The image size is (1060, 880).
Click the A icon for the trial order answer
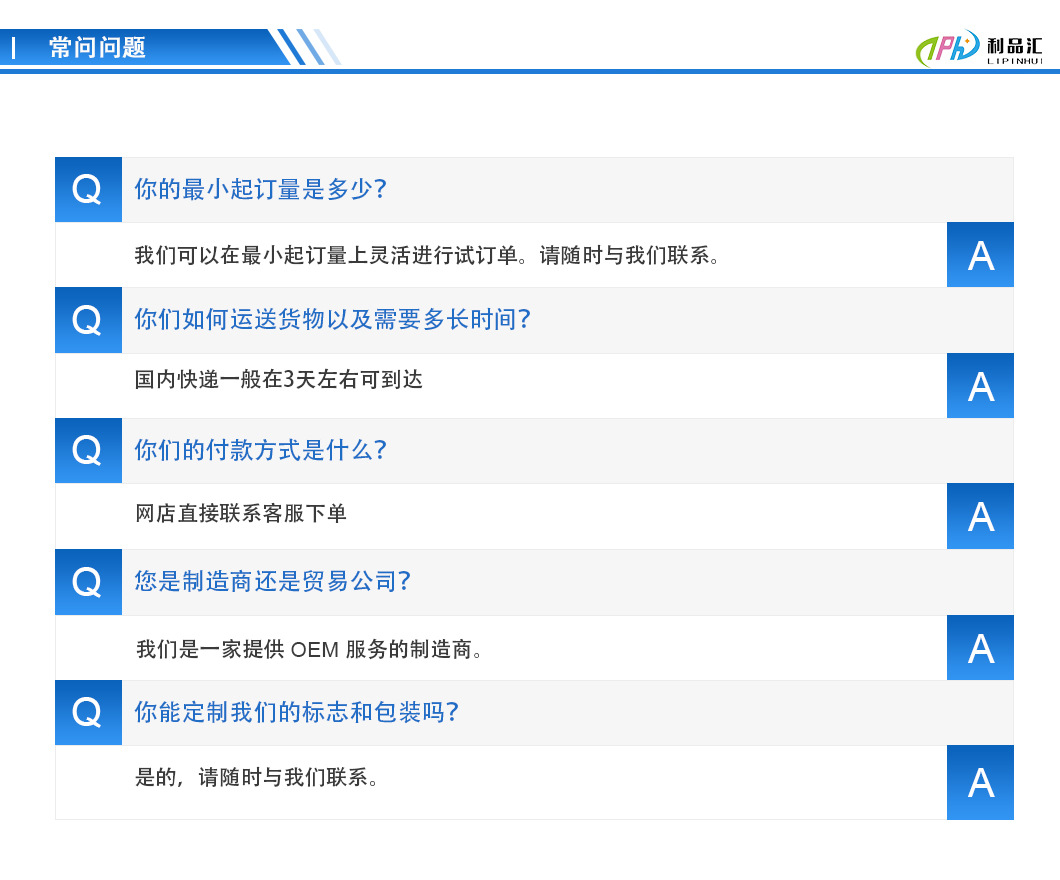click(x=980, y=254)
